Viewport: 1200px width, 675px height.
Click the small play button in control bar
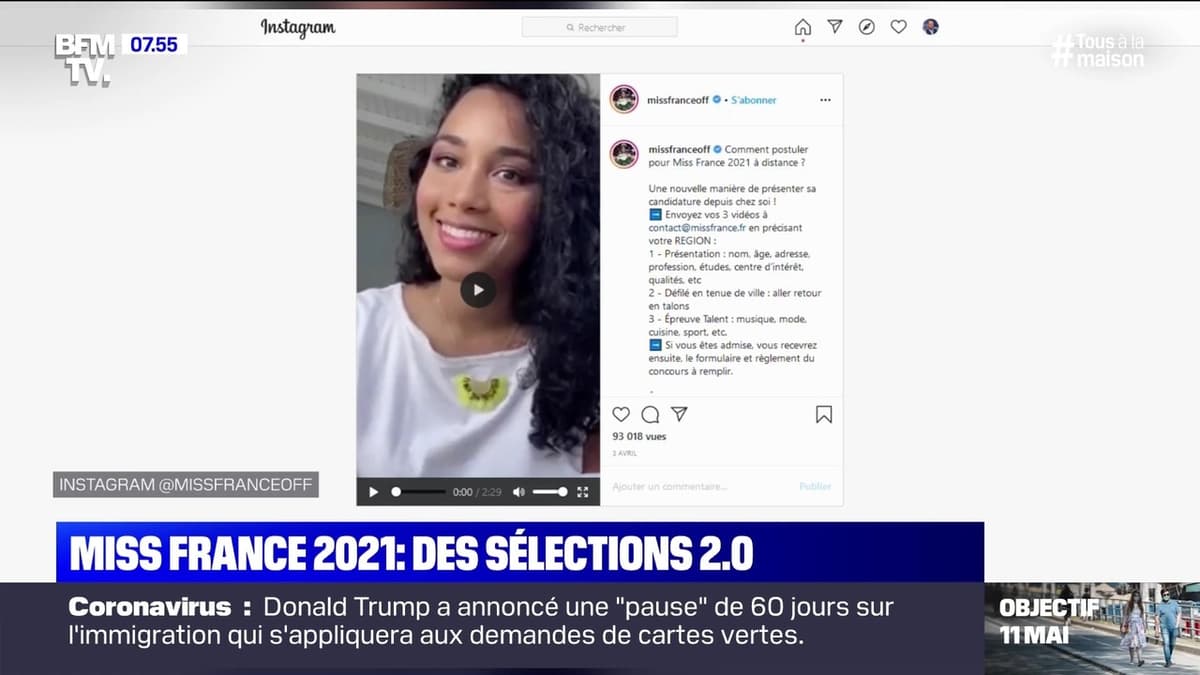(x=374, y=492)
